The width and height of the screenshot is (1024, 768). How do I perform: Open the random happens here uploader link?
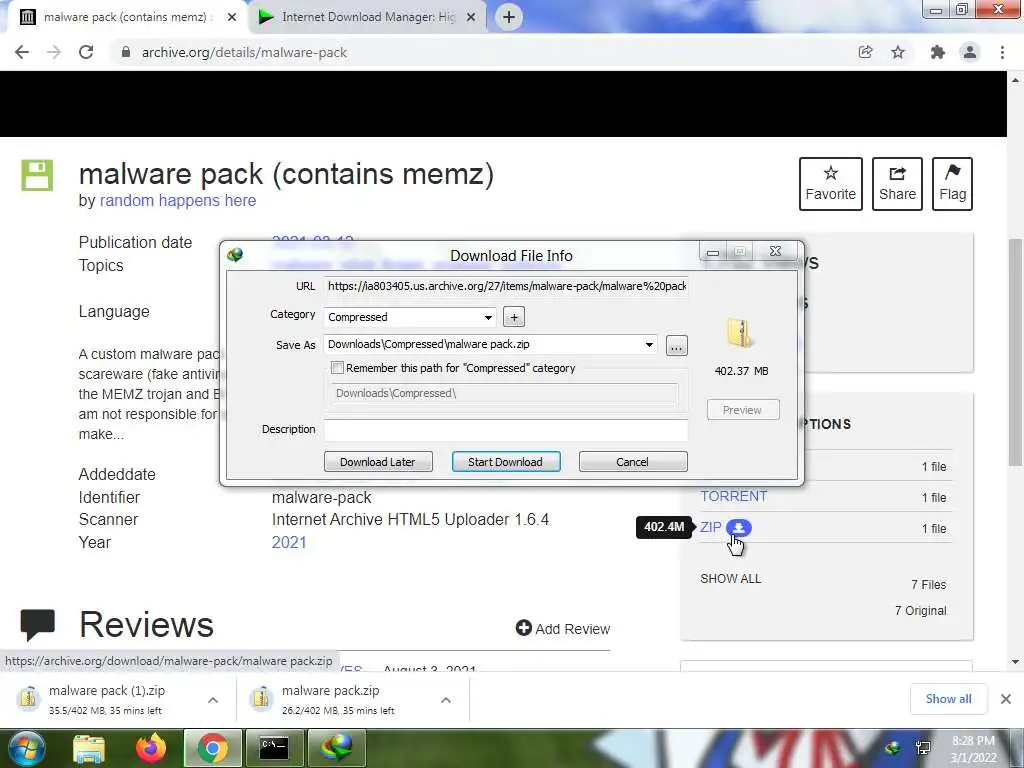pos(178,200)
